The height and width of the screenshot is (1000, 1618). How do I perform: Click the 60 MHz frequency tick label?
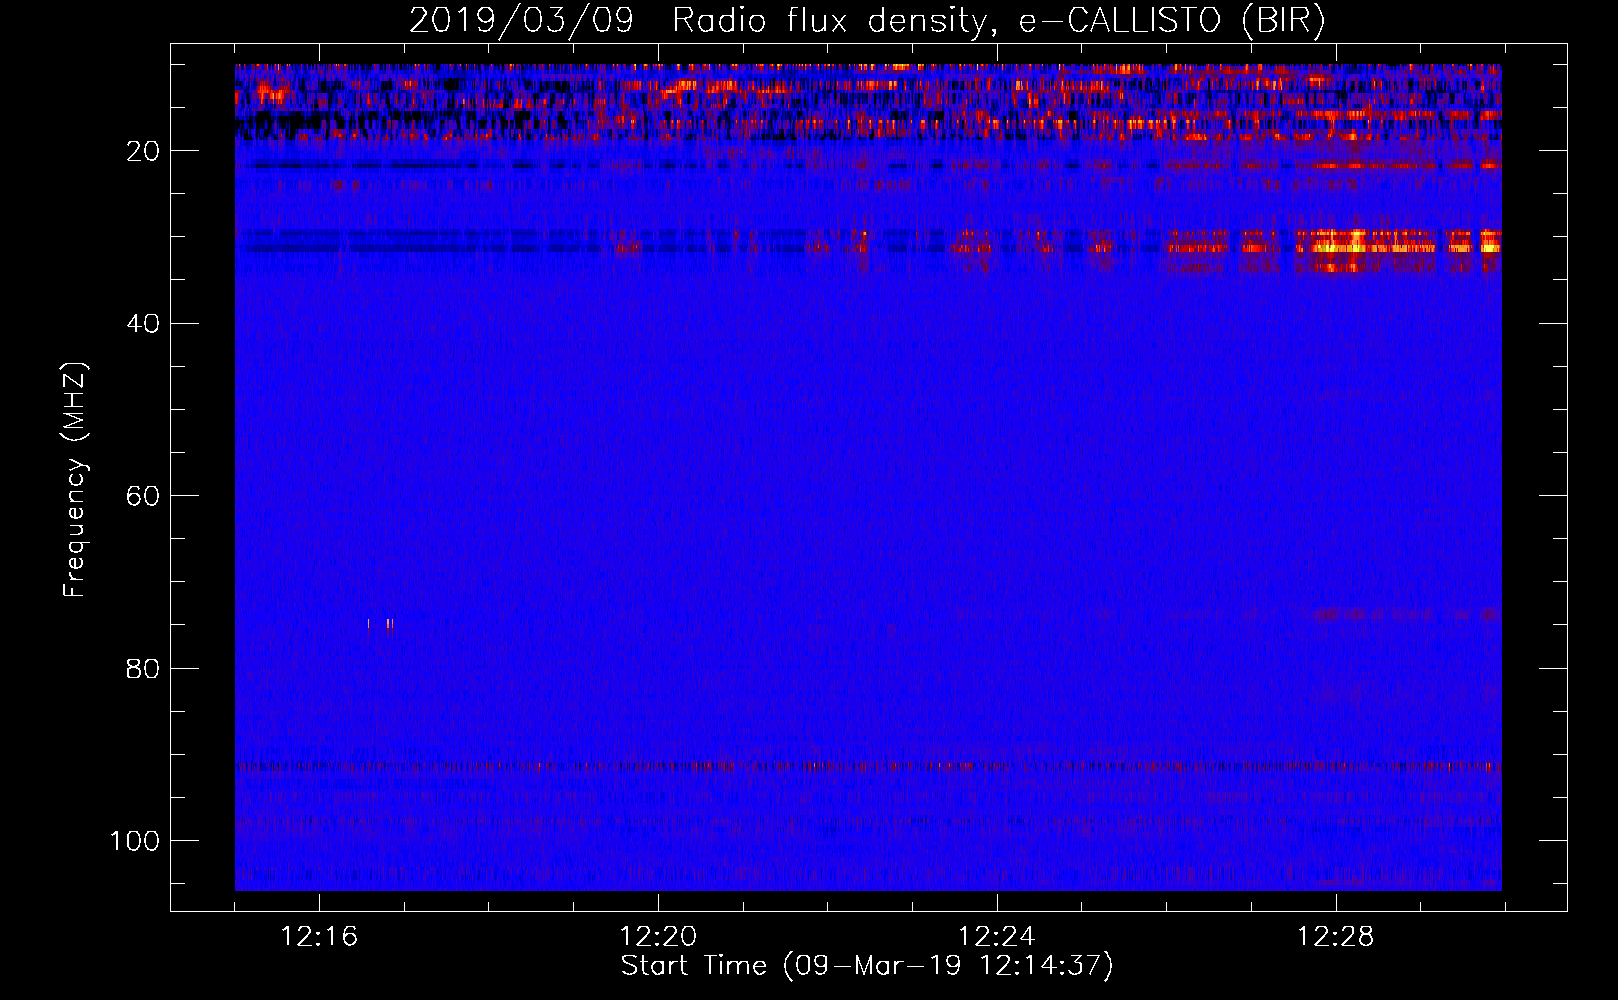[x=143, y=496]
